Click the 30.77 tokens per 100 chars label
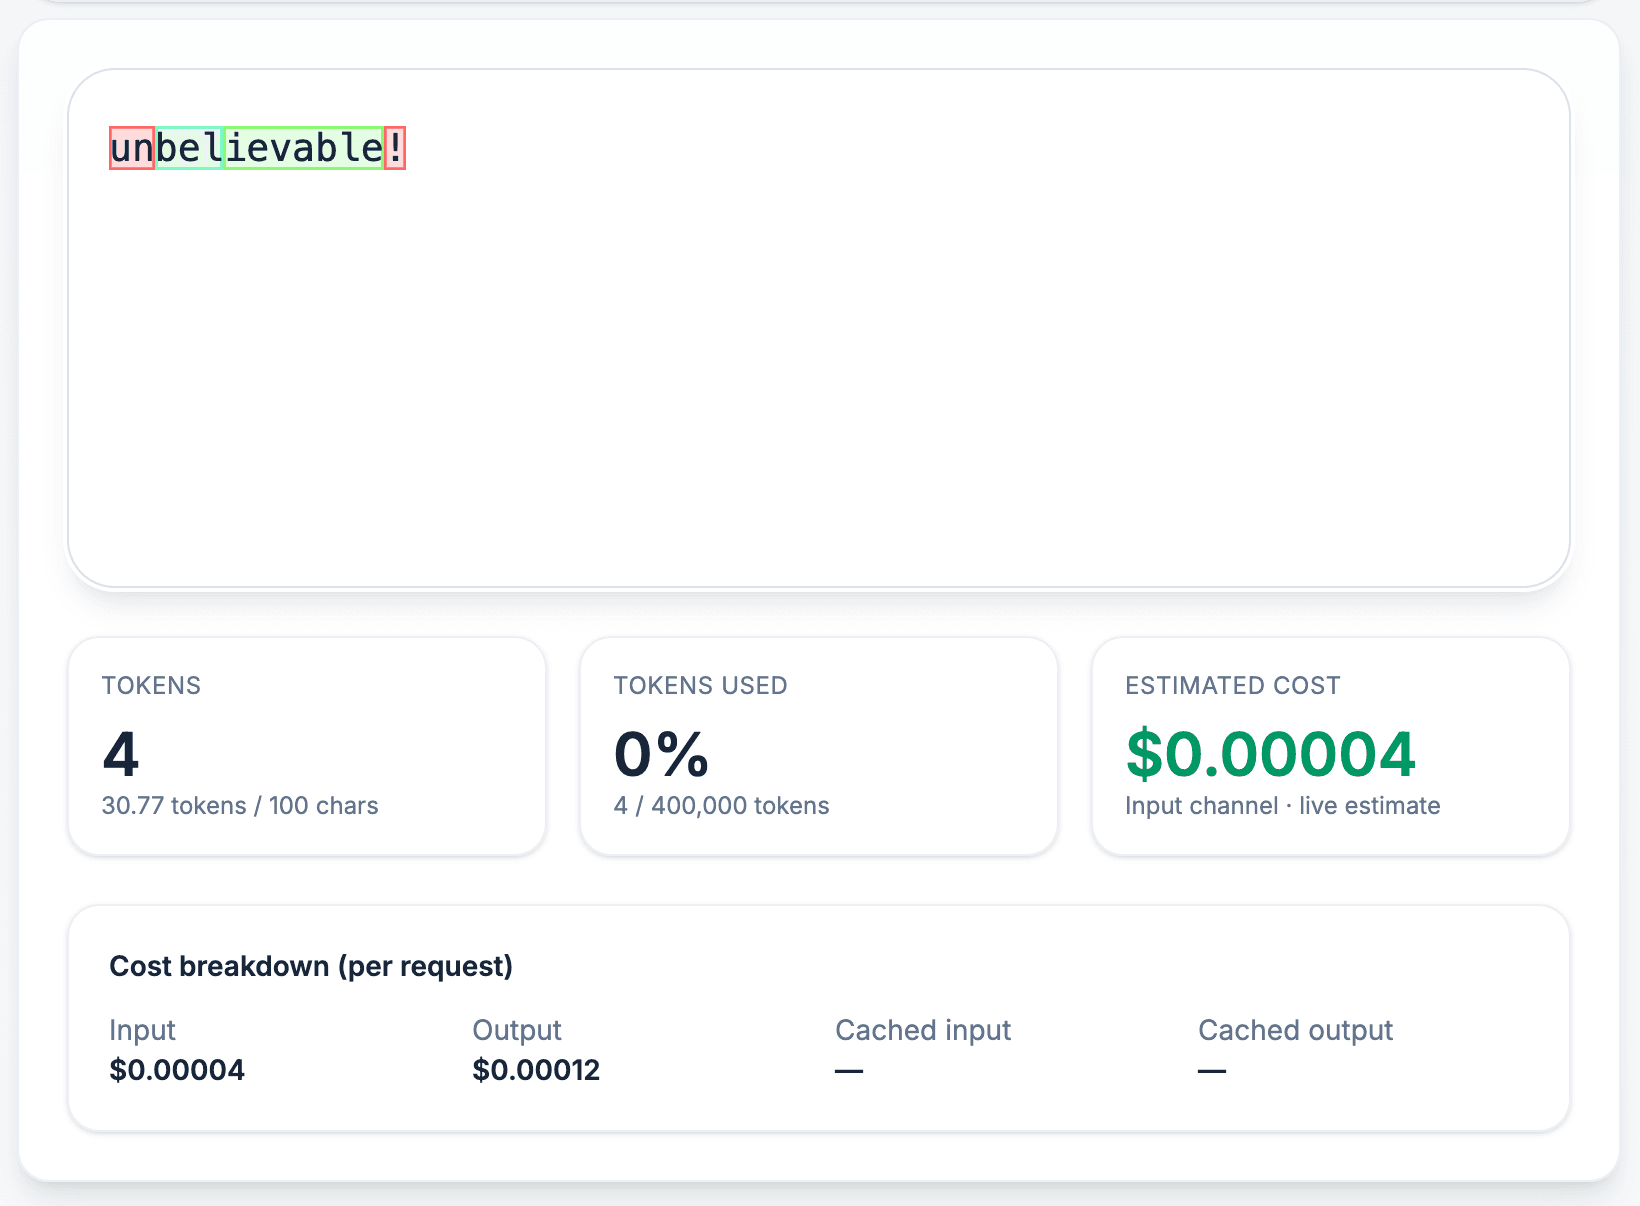The image size is (1640, 1206). [240, 805]
